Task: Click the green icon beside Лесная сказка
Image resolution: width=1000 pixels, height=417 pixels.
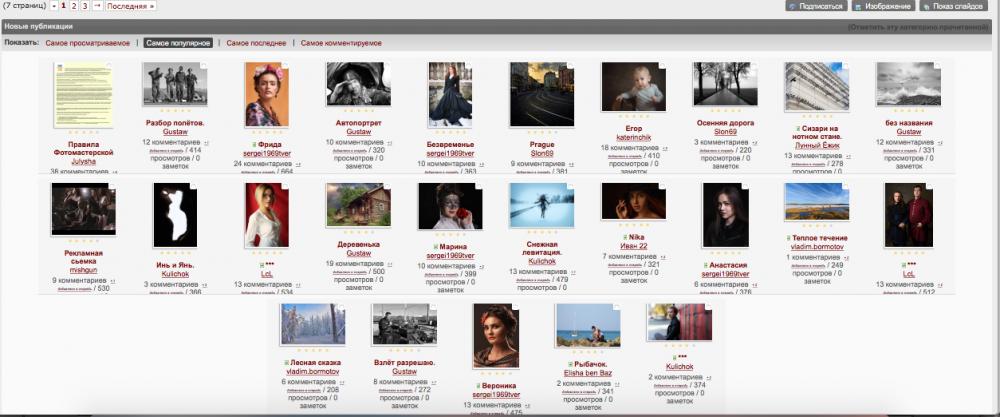Action: pos(286,363)
